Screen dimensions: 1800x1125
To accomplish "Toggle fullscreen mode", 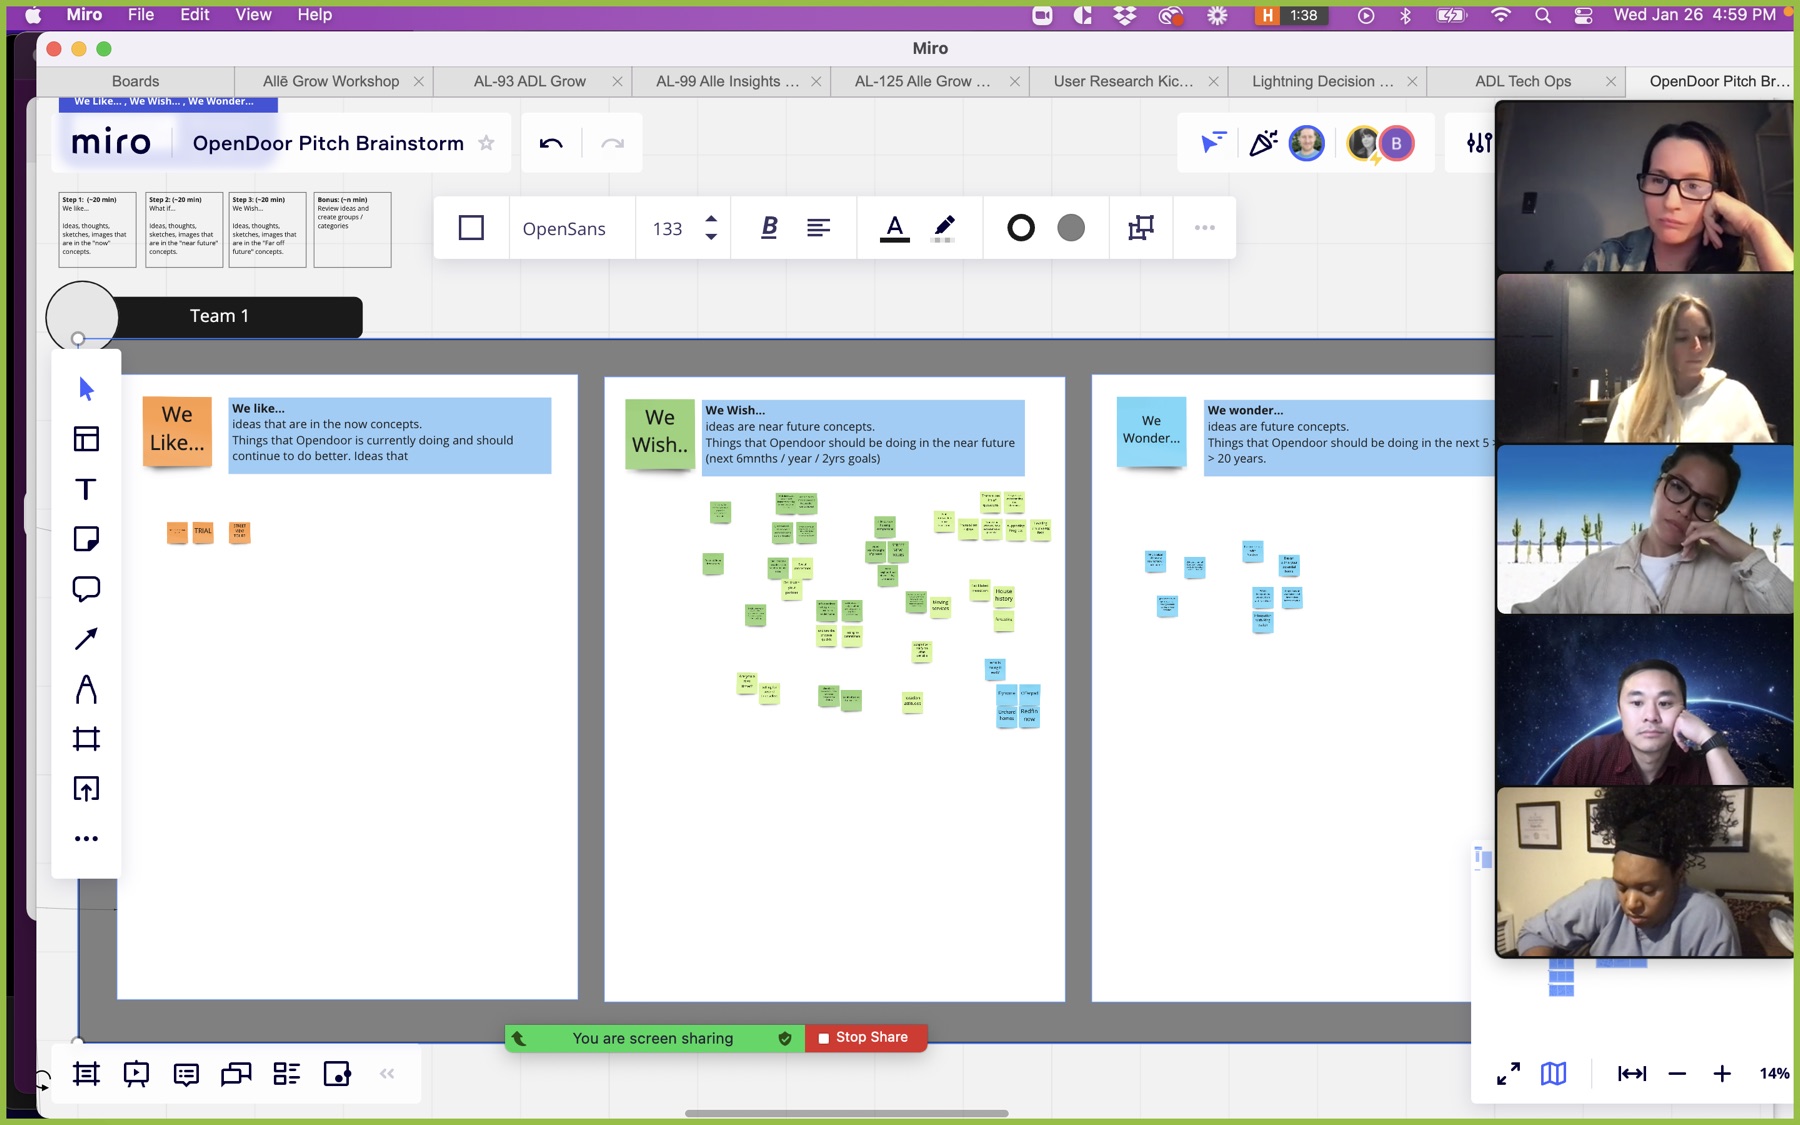I will click(1508, 1074).
